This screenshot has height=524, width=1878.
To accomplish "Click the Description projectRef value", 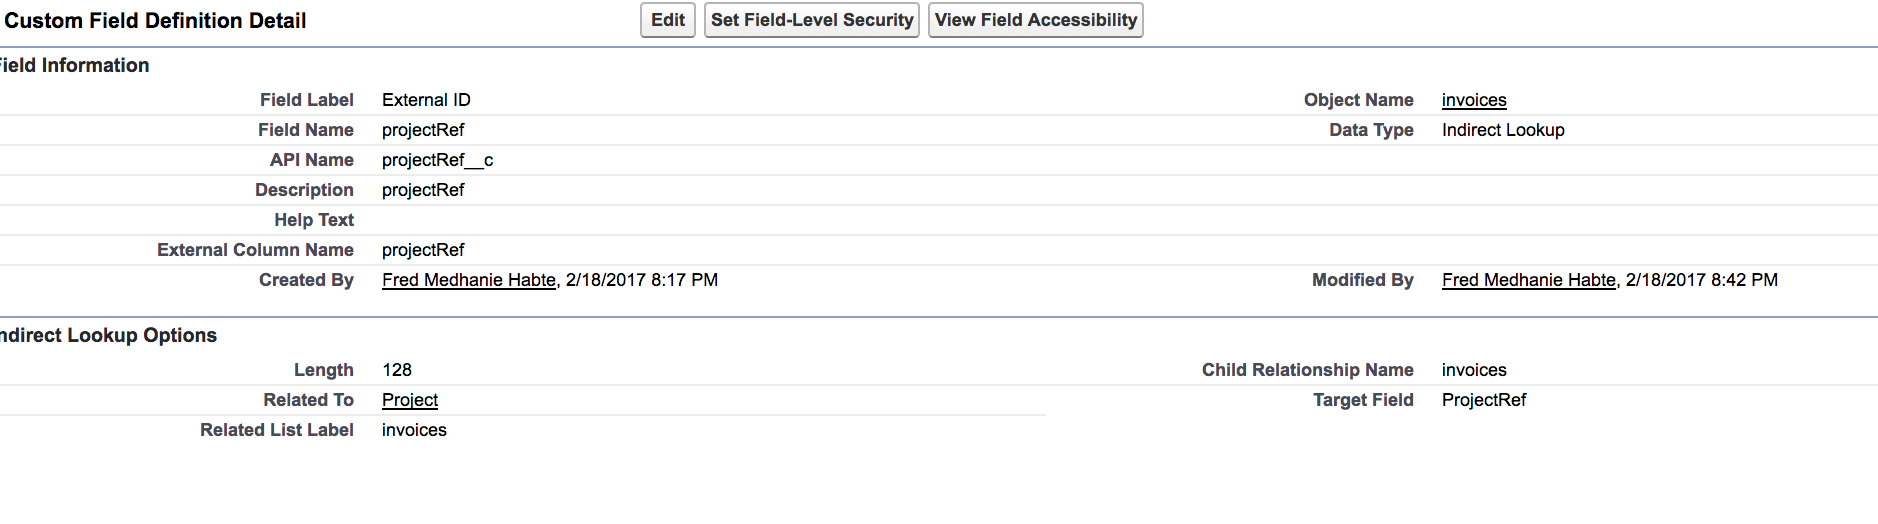I will (x=423, y=190).
